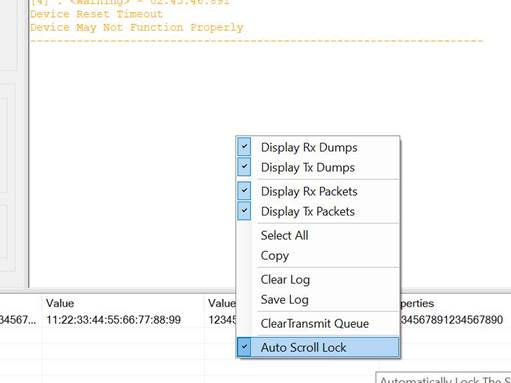Toggle Display Tx Dumps option
Viewport: 511px width, 383px height.
click(318, 167)
